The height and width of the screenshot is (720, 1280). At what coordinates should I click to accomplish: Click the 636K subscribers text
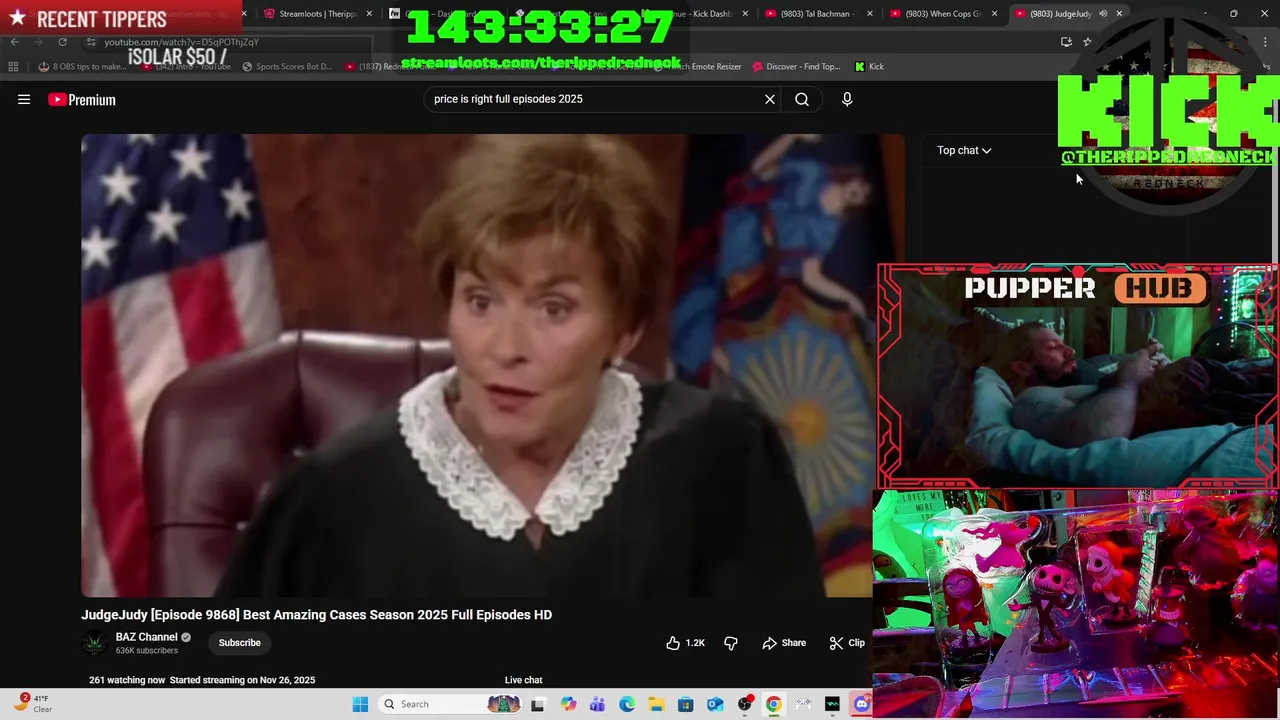pos(146,651)
